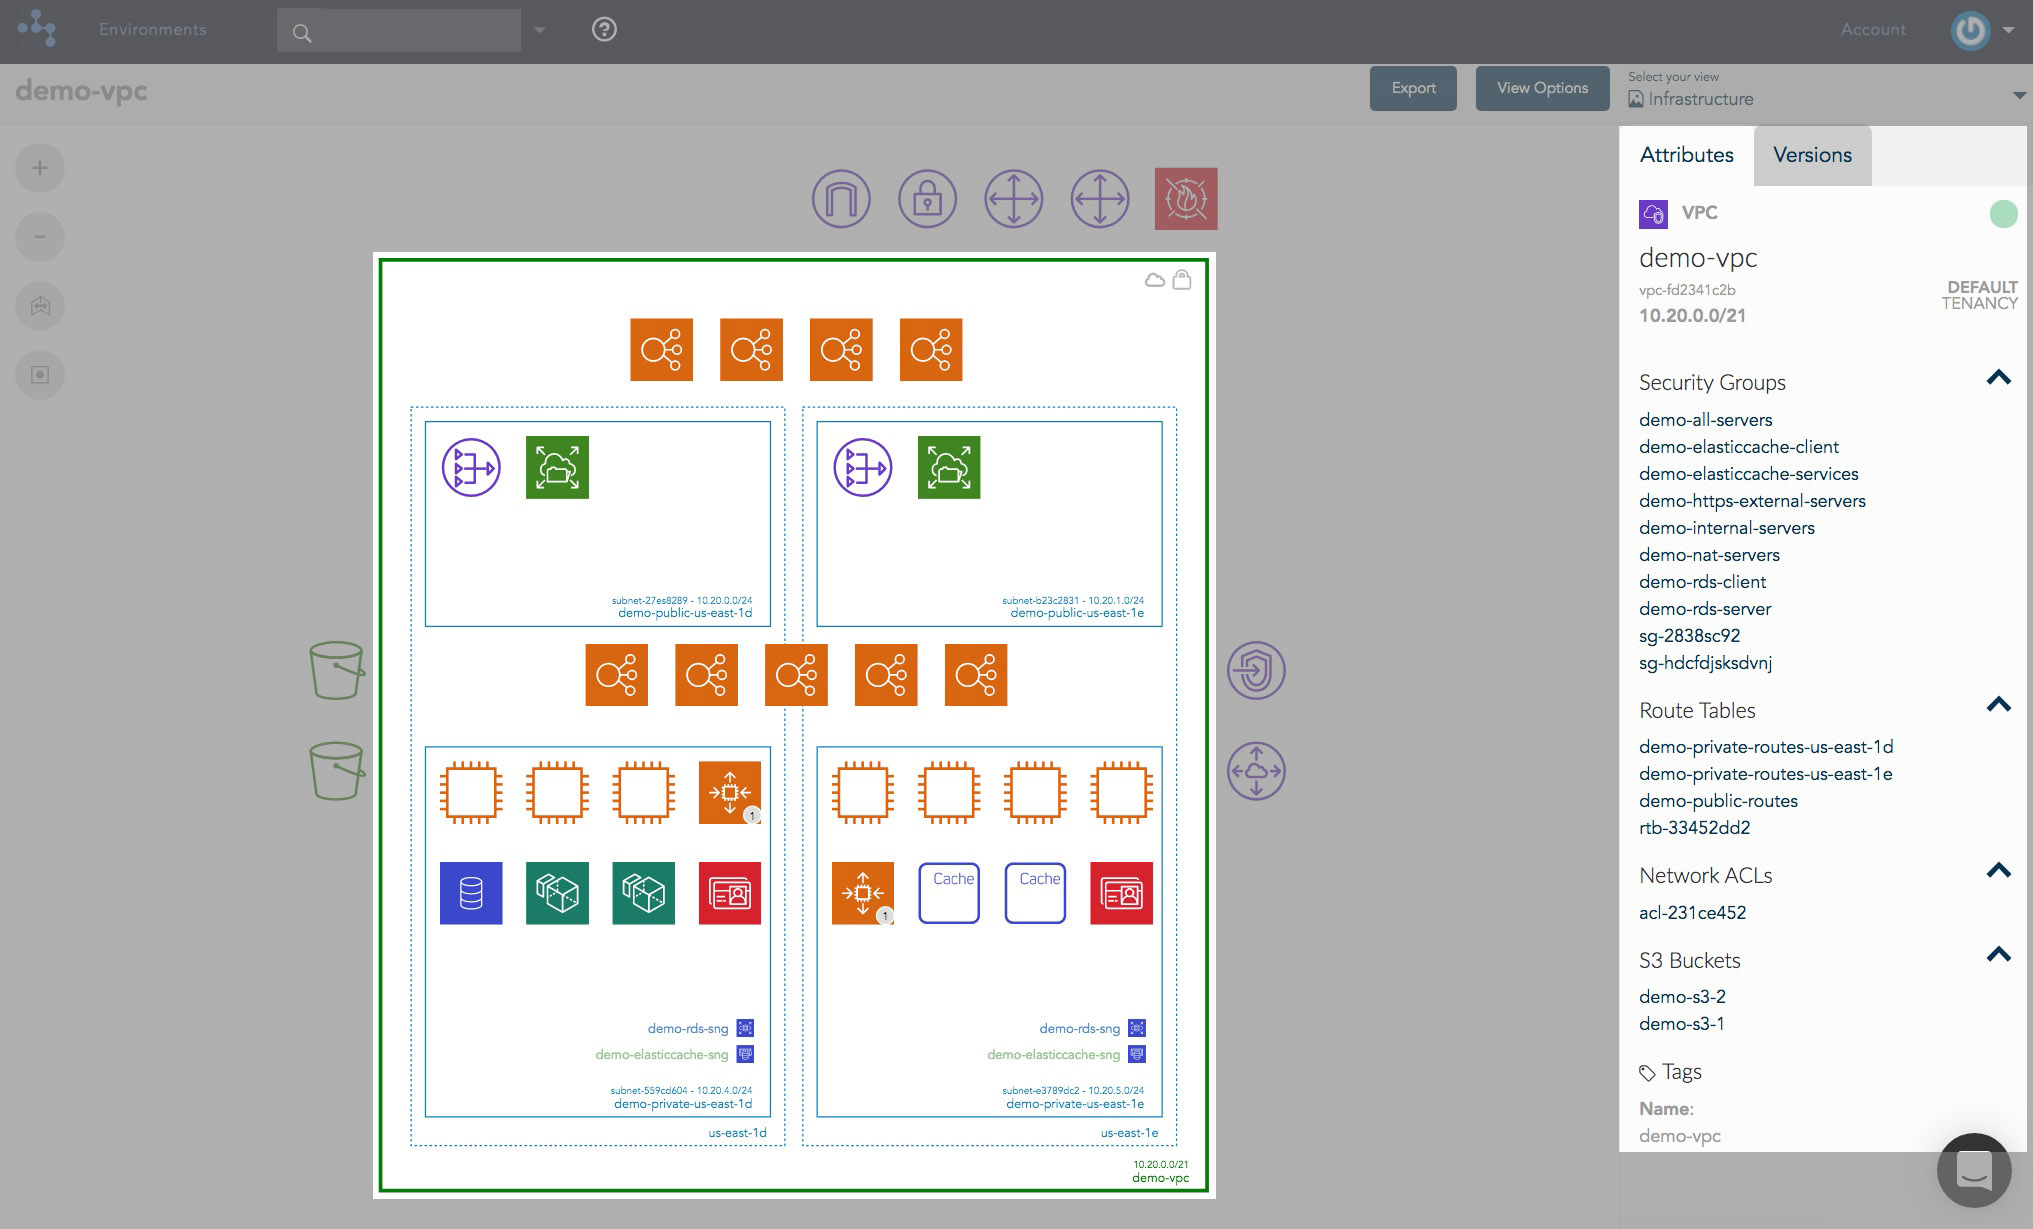The height and width of the screenshot is (1229, 2033).
Task: Open sg-2838sc92 security group
Action: pos(1689,636)
